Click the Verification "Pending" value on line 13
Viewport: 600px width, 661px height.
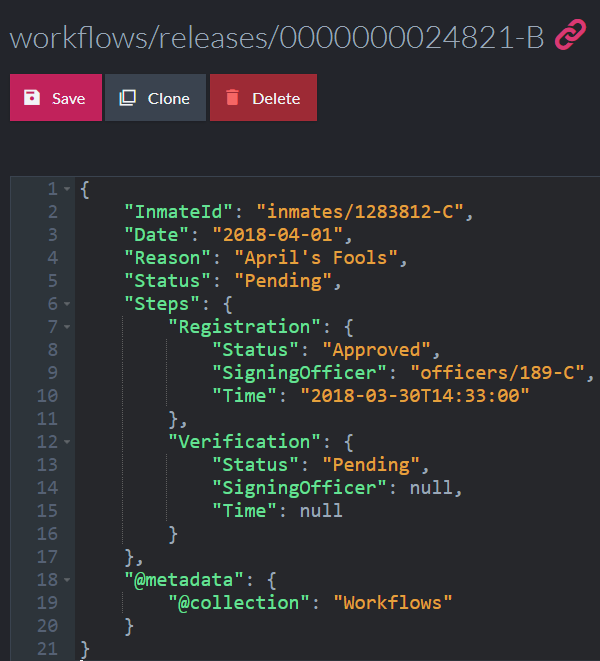[371, 465]
